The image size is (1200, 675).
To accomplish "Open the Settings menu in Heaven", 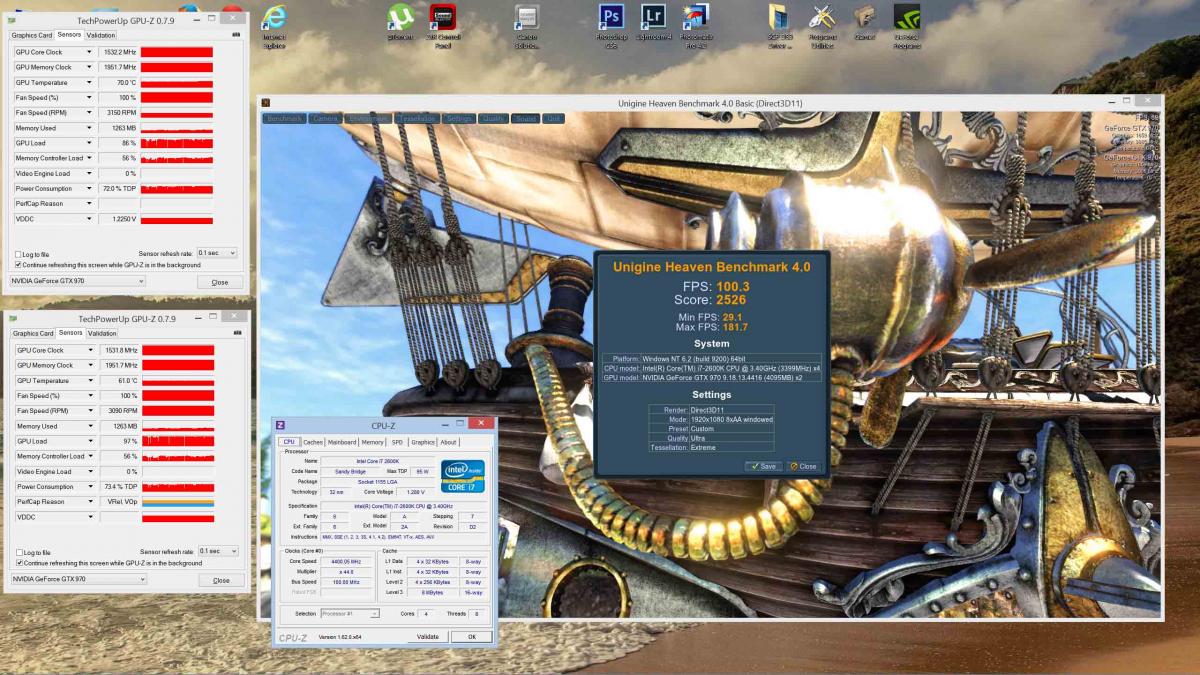I will coord(459,118).
